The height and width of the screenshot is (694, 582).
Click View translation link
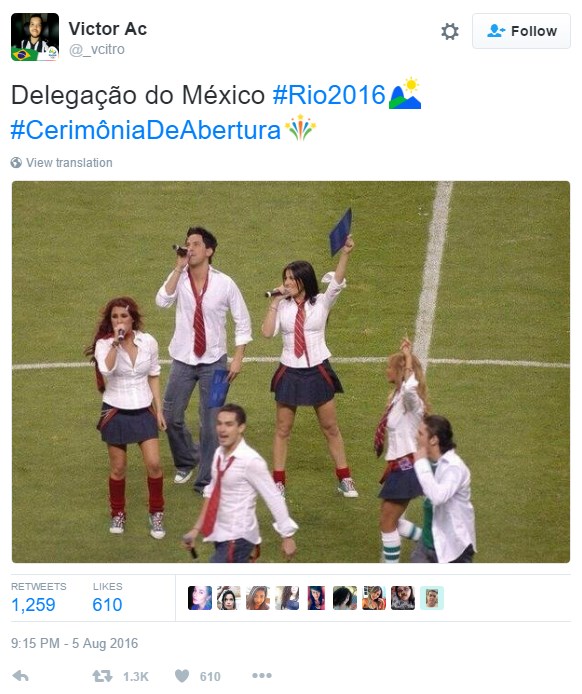click(x=69, y=162)
